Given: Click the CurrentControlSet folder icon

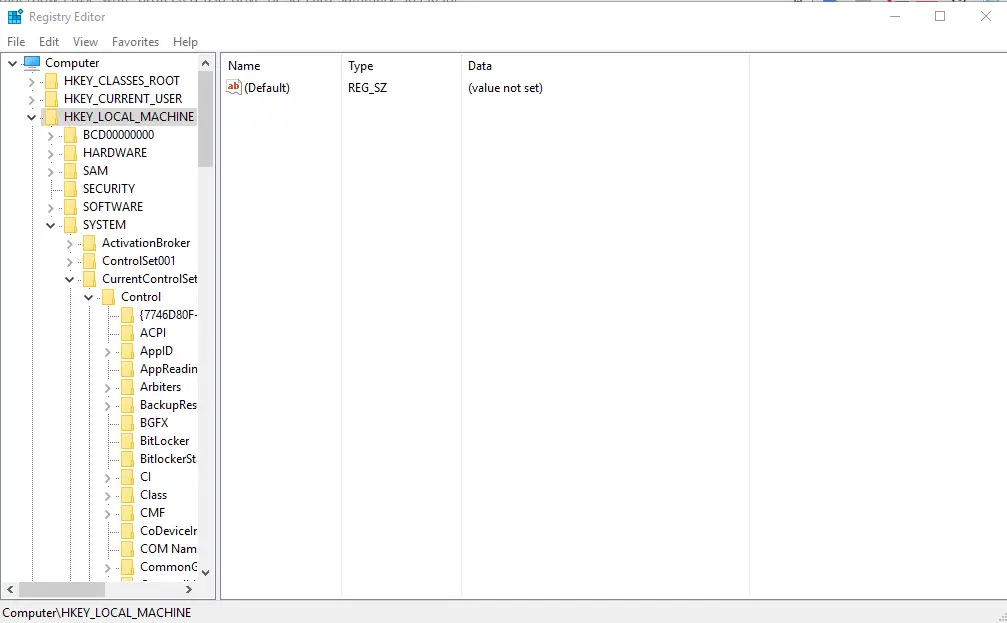Looking at the screenshot, I should tap(90, 279).
